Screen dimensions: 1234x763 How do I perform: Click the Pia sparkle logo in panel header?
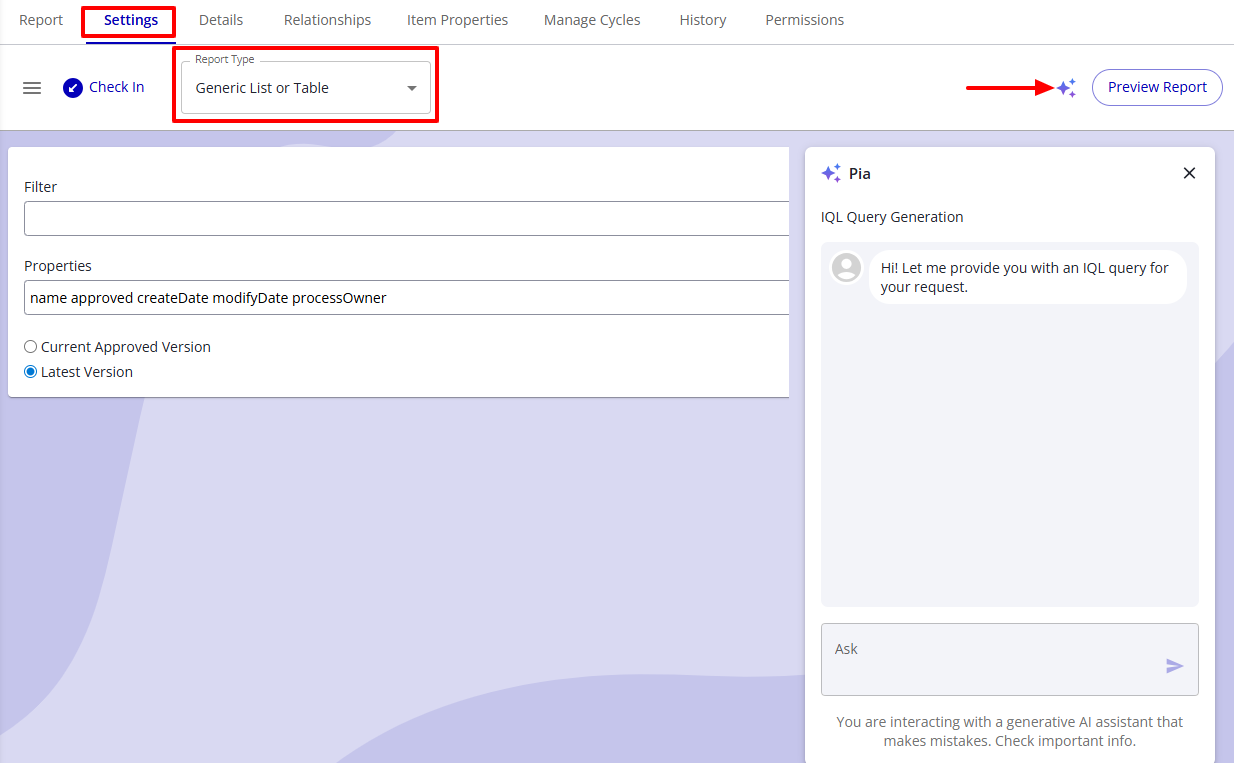831,173
